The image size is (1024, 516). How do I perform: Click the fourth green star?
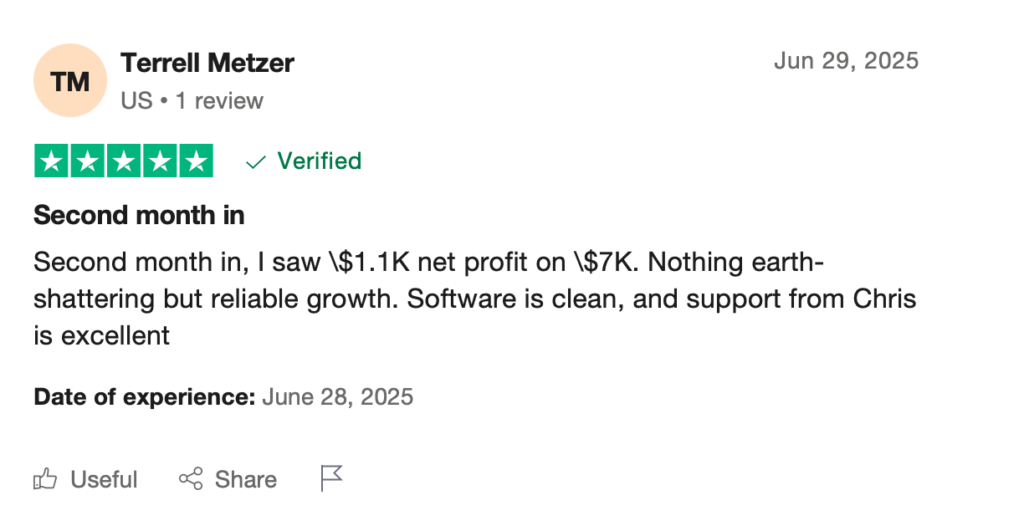(160, 161)
